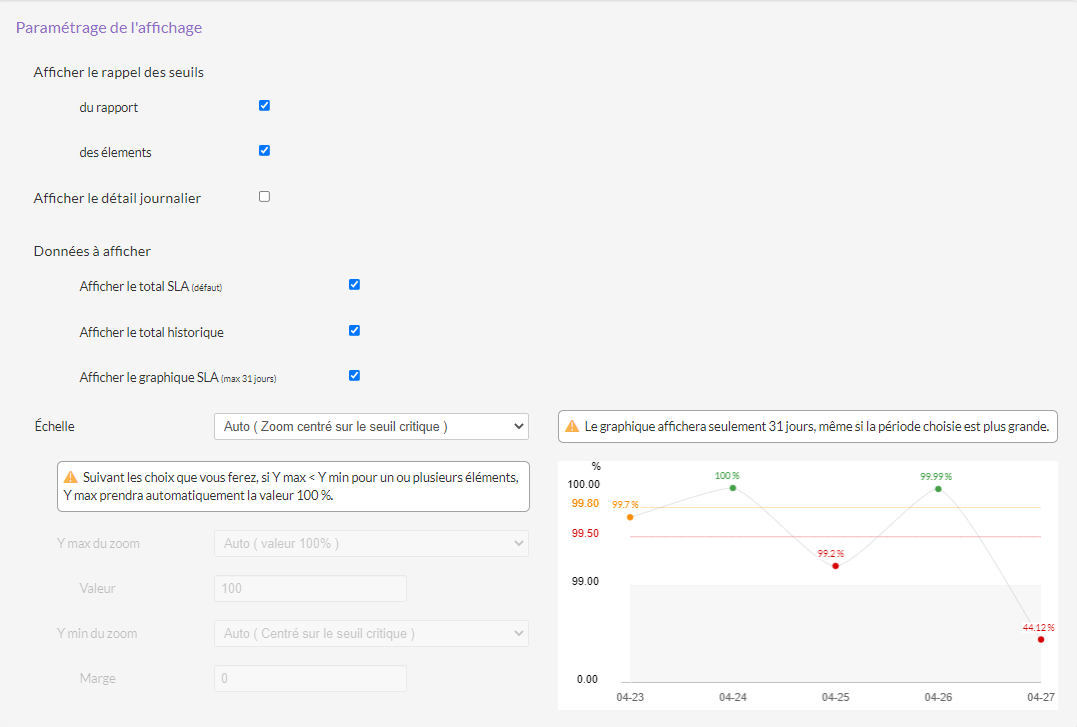Uncheck the 'du rapport' checkbox
The width and height of the screenshot is (1077, 727).
point(264,105)
